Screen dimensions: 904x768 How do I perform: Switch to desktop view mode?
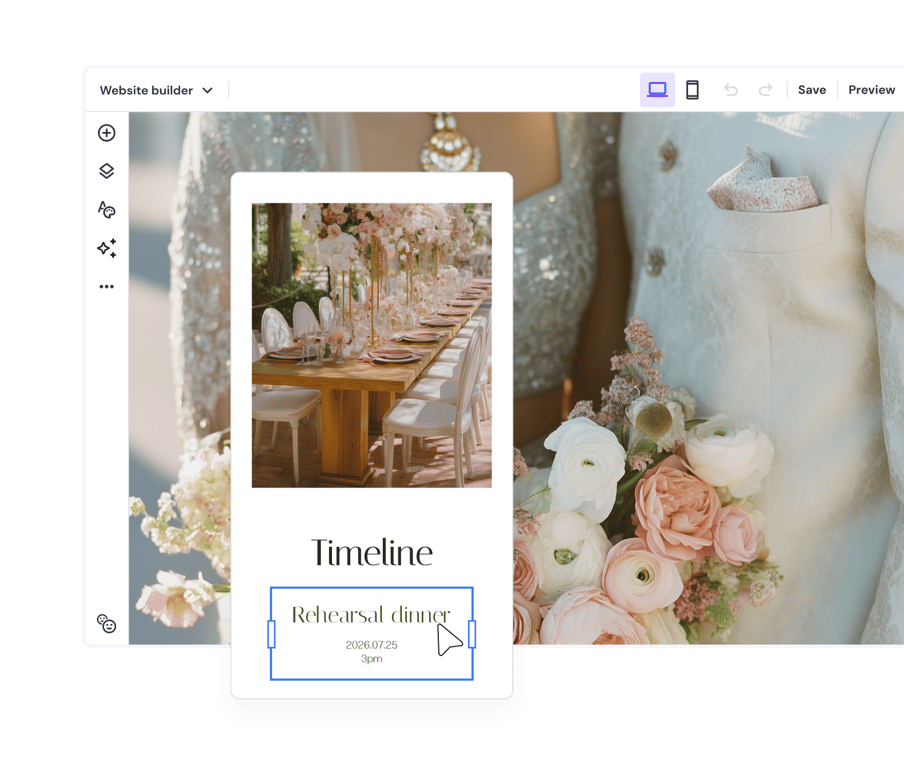coord(657,89)
